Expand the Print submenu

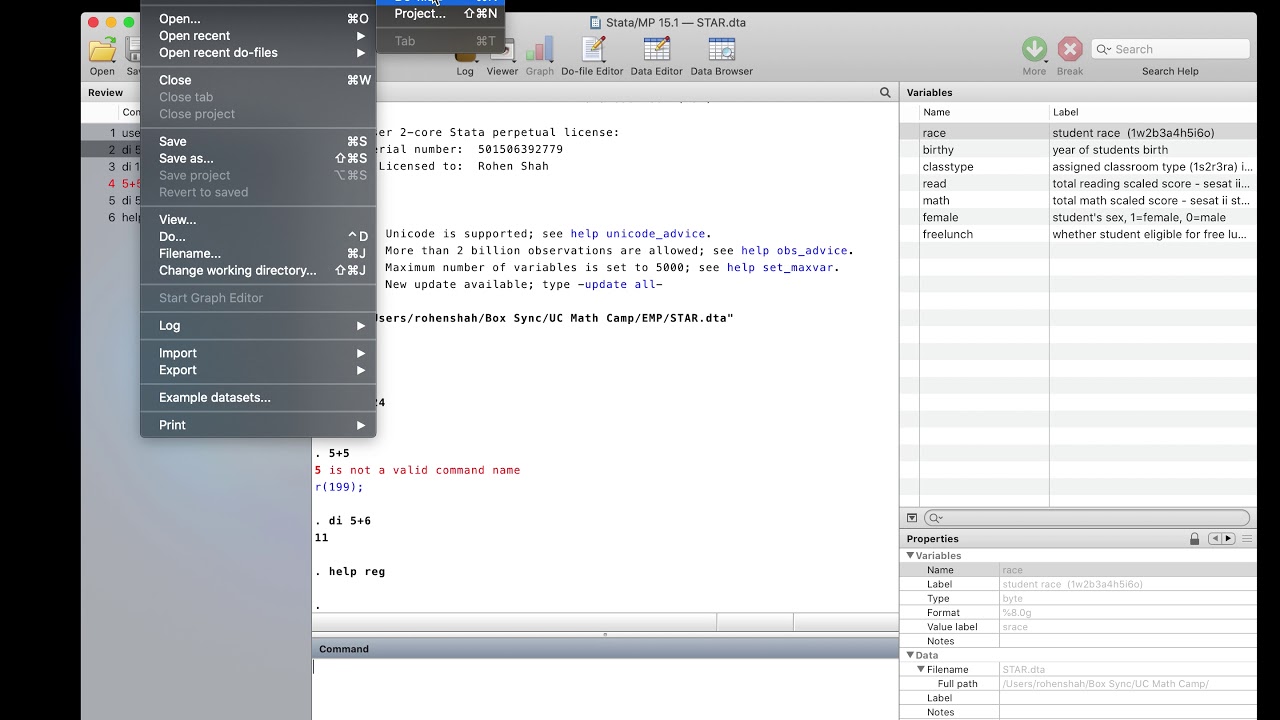[x=258, y=425]
